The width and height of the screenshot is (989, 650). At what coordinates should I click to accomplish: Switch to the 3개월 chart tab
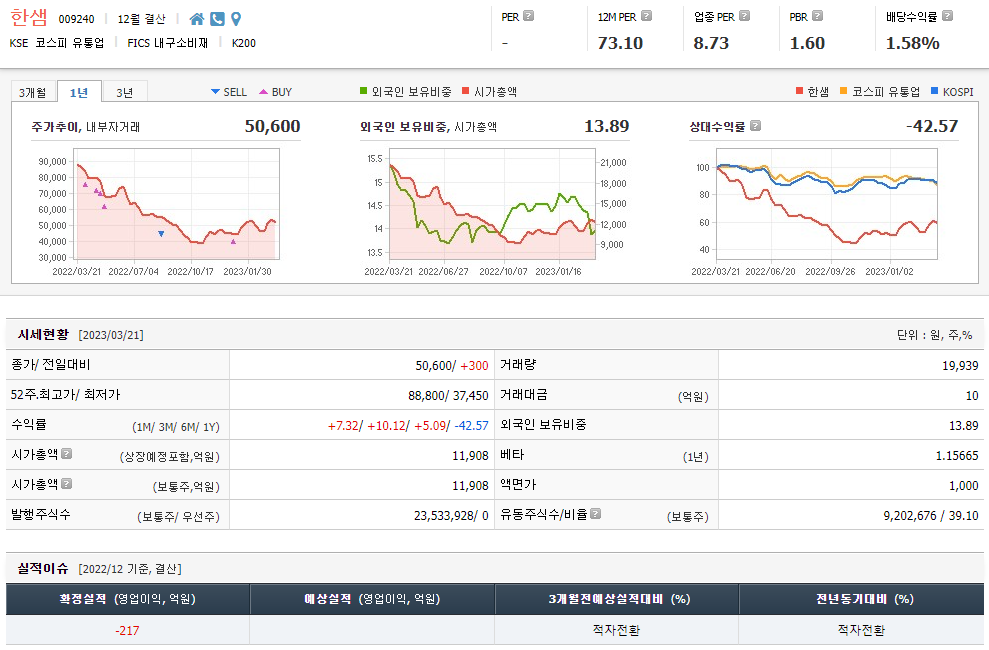pos(33,93)
